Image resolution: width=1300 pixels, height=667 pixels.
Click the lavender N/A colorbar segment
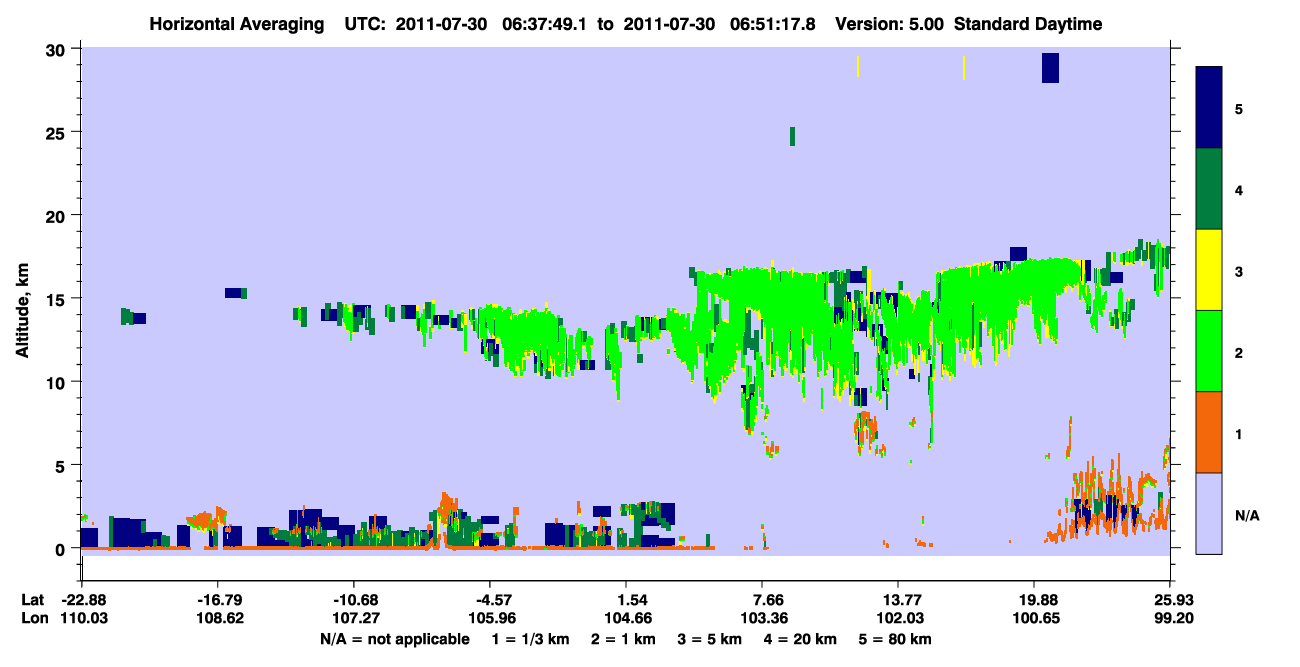tap(1209, 513)
